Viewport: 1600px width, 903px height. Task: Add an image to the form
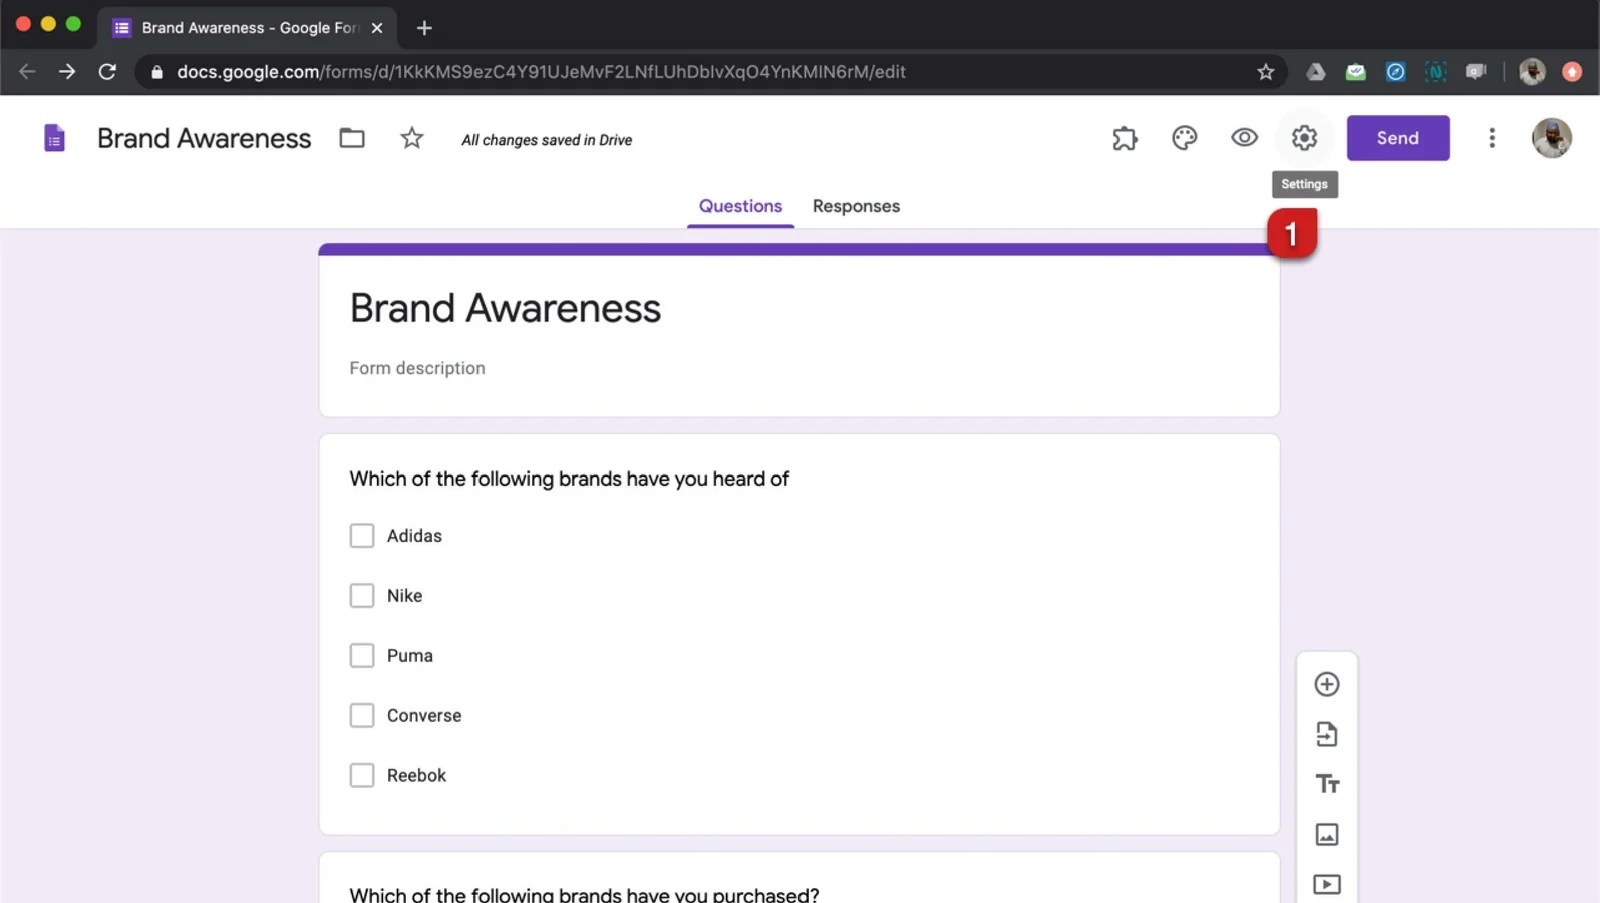1326,834
